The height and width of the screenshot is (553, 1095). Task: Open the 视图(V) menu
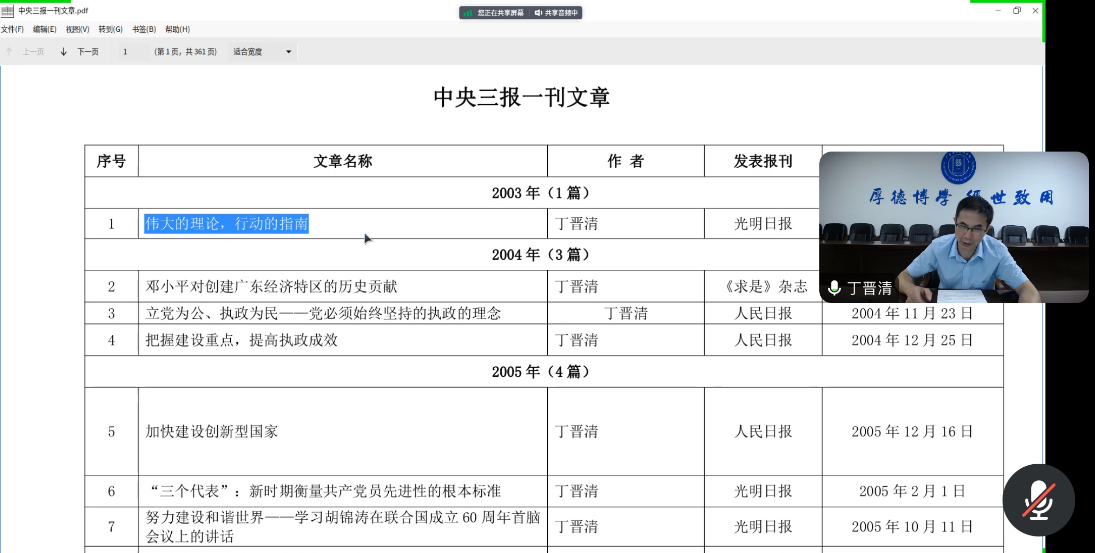(x=77, y=29)
